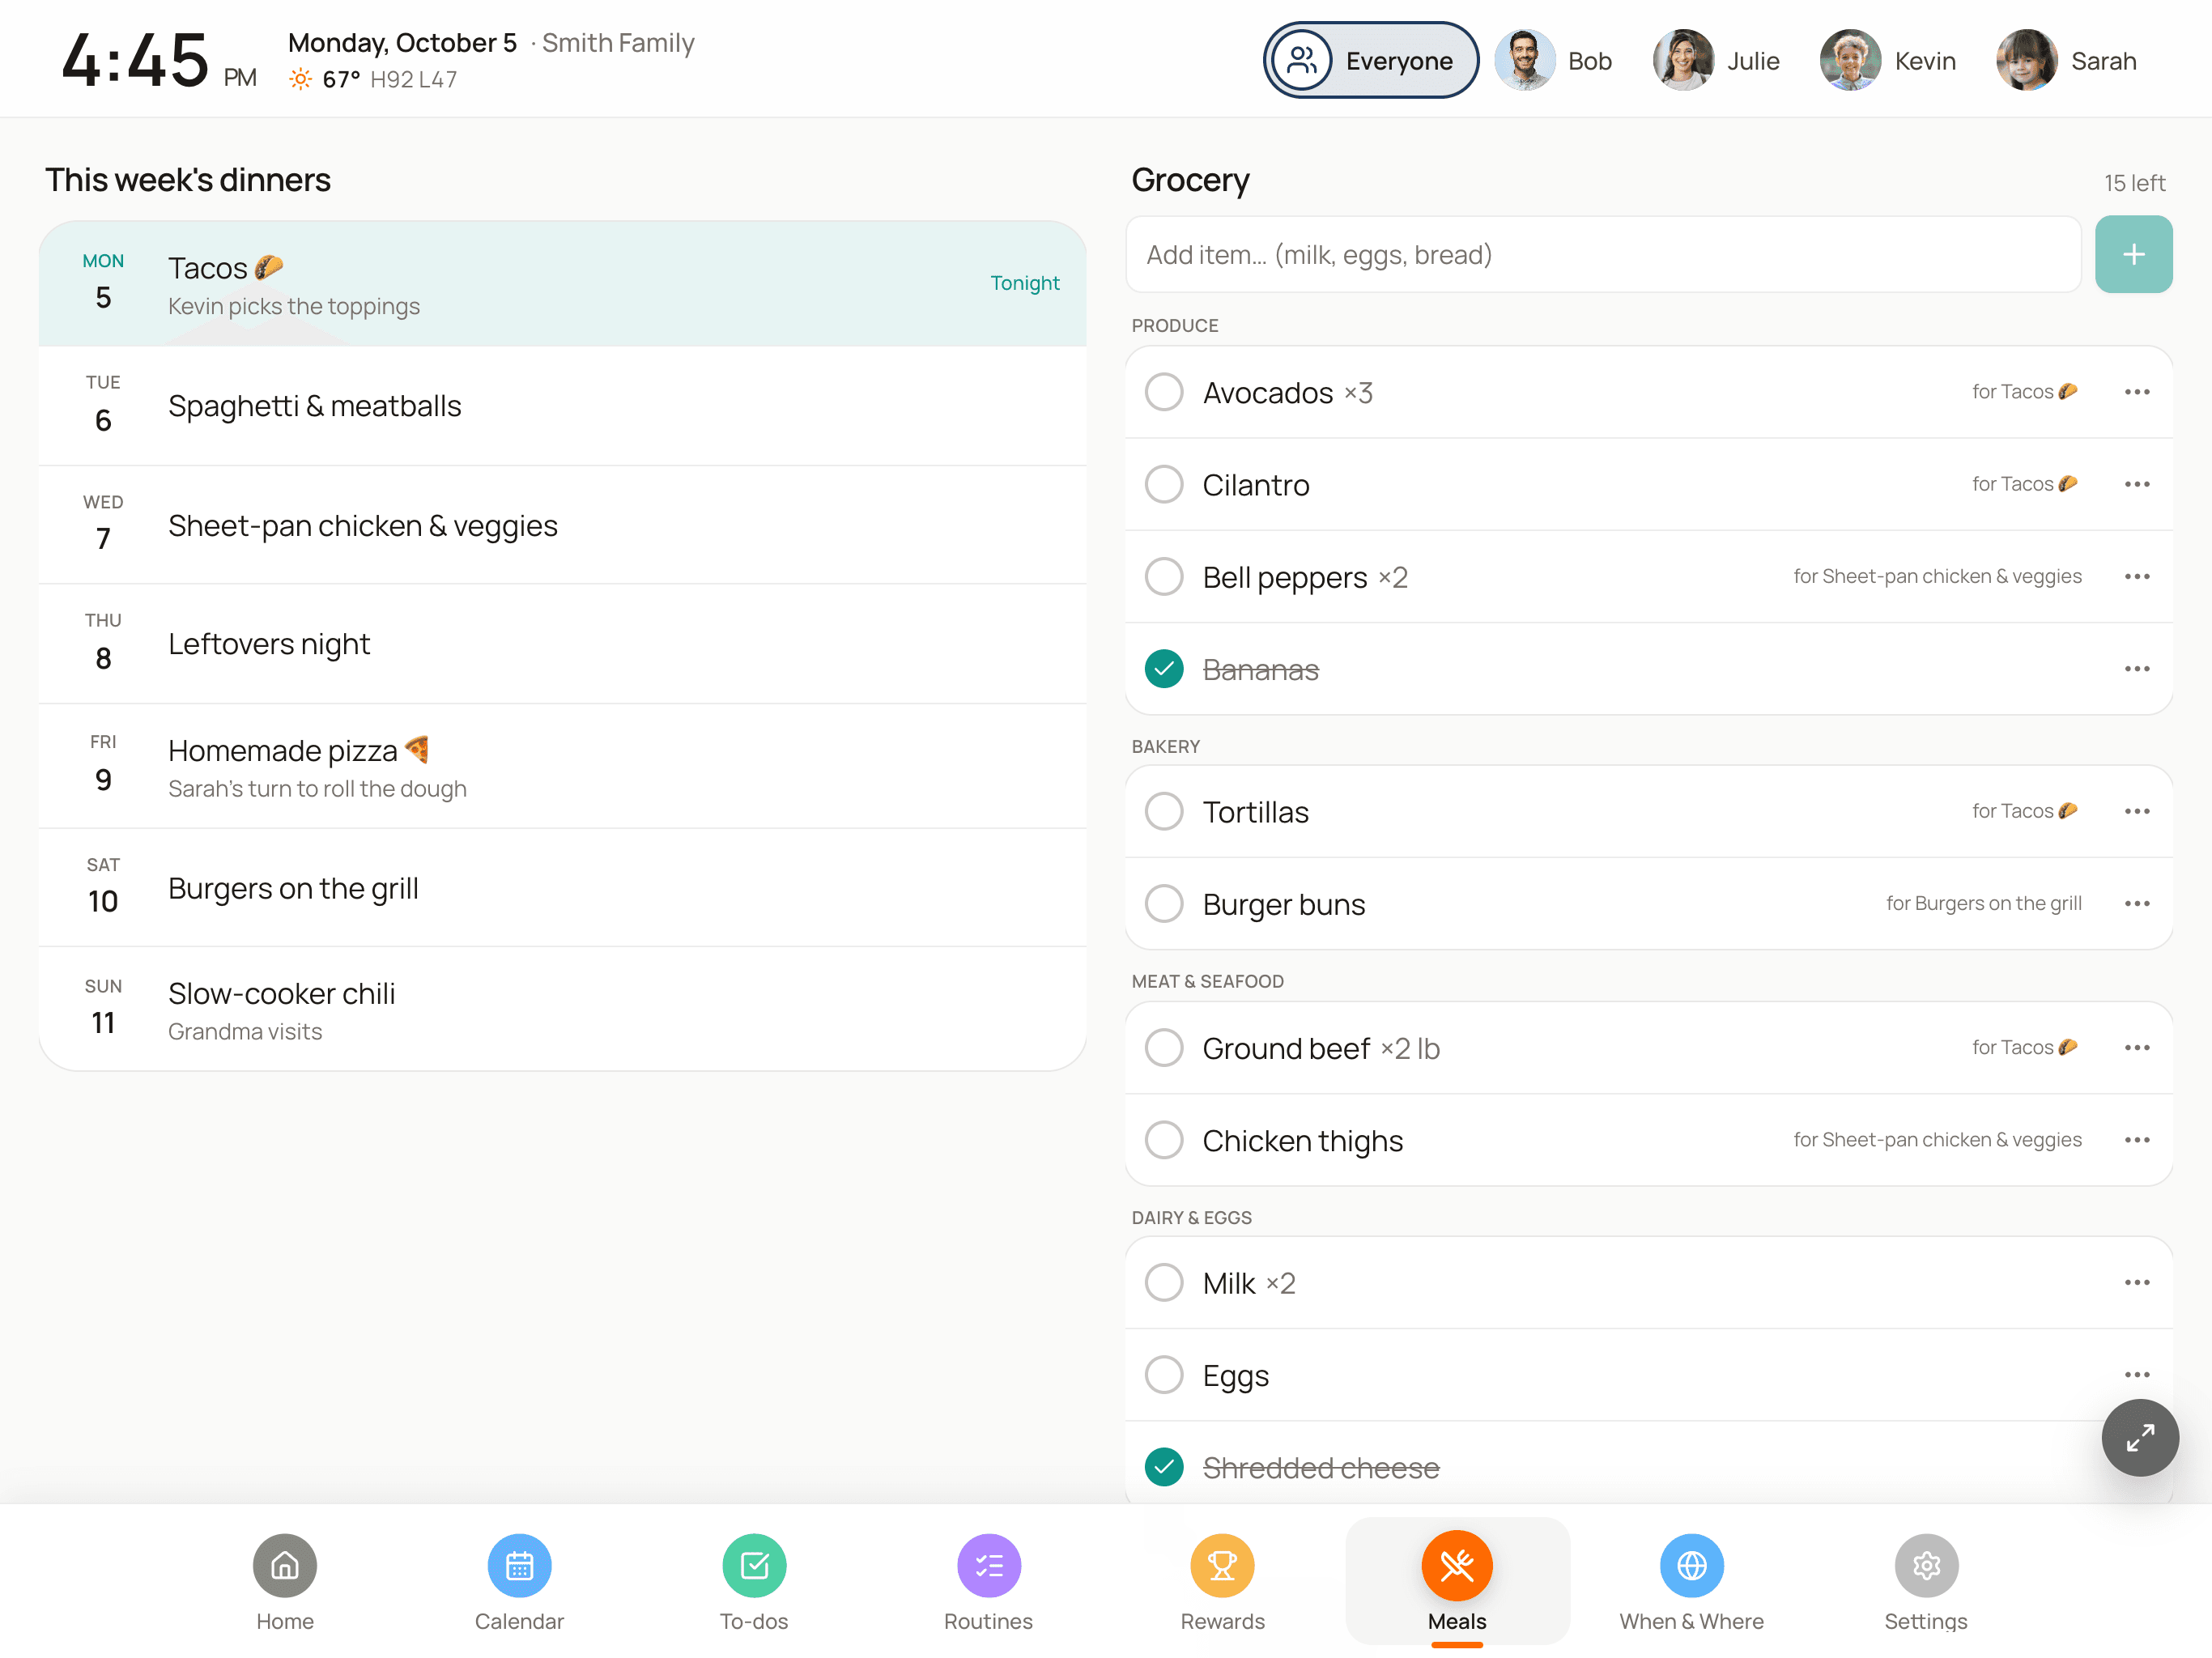The width and height of the screenshot is (2212, 1658).
Task: Check off Tortillas
Action: [1163, 811]
